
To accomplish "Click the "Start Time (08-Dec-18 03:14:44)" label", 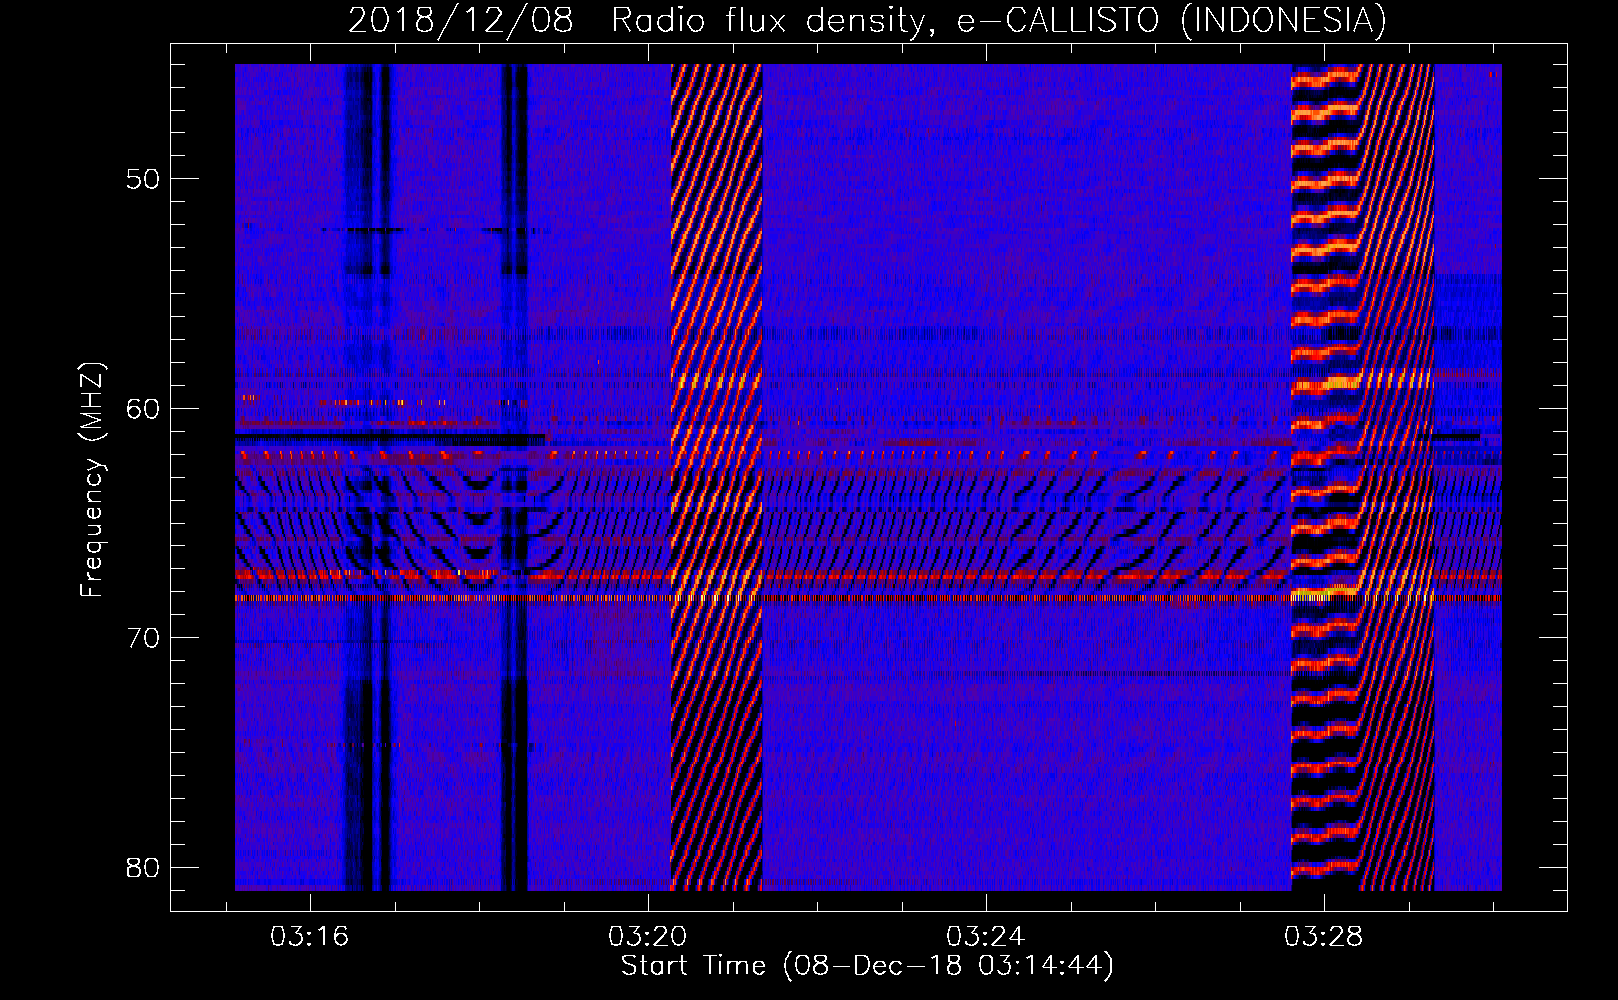I will (x=867, y=966).
